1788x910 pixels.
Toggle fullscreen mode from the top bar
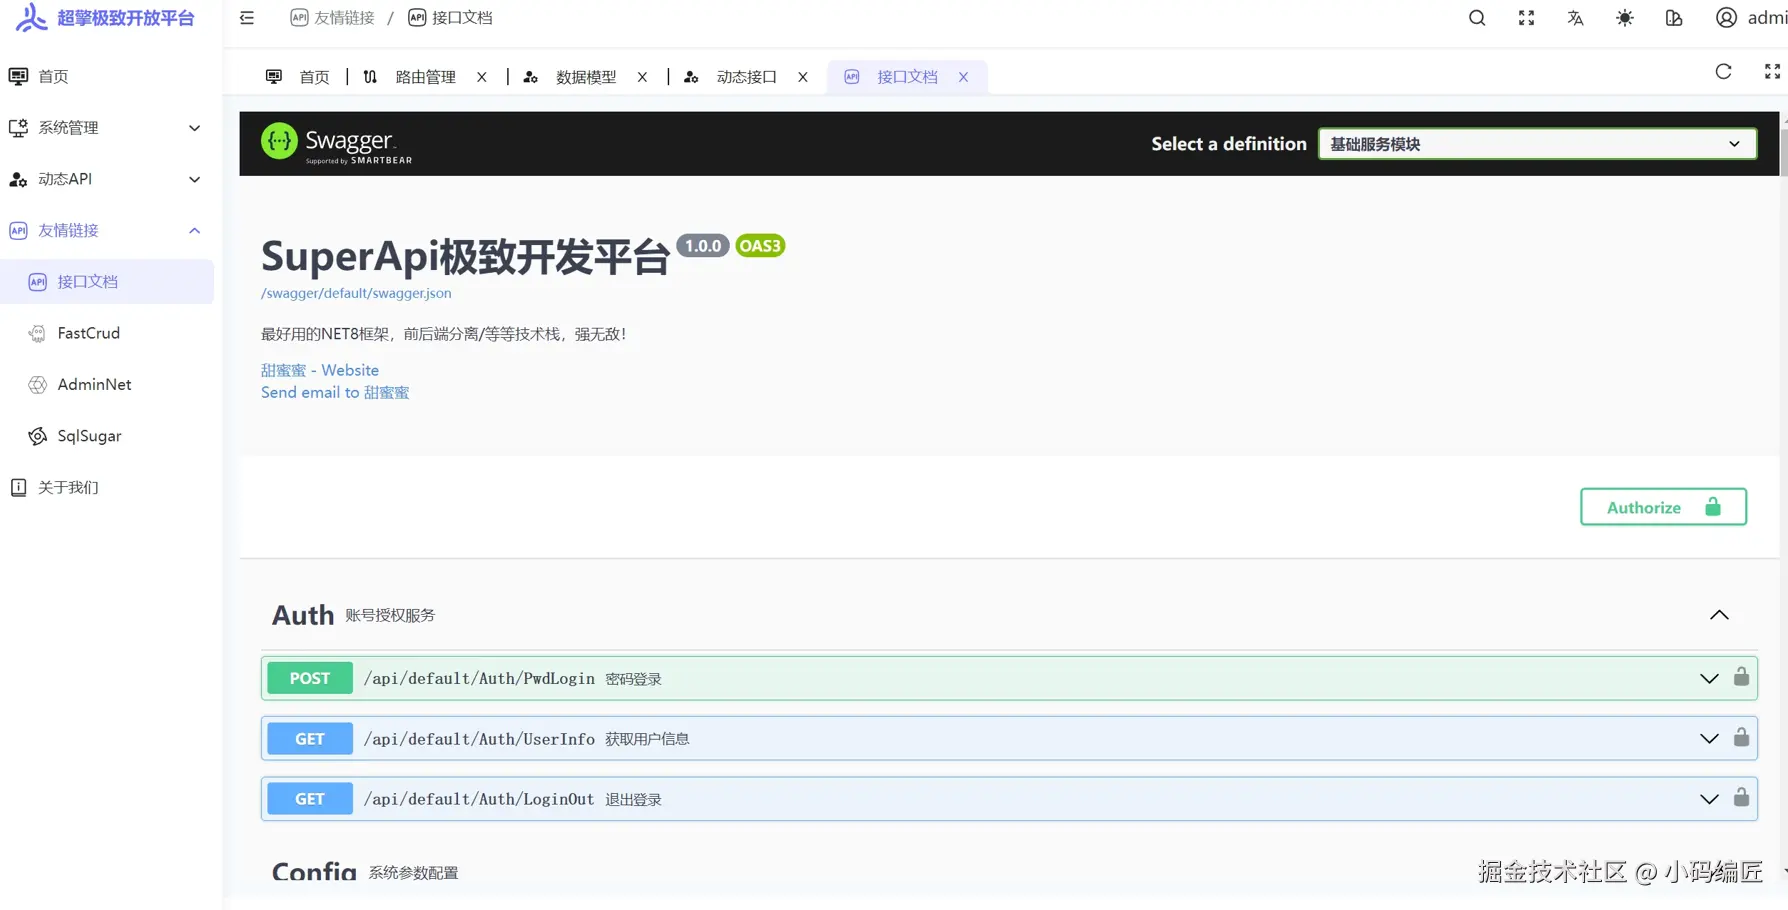[x=1525, y=17]
